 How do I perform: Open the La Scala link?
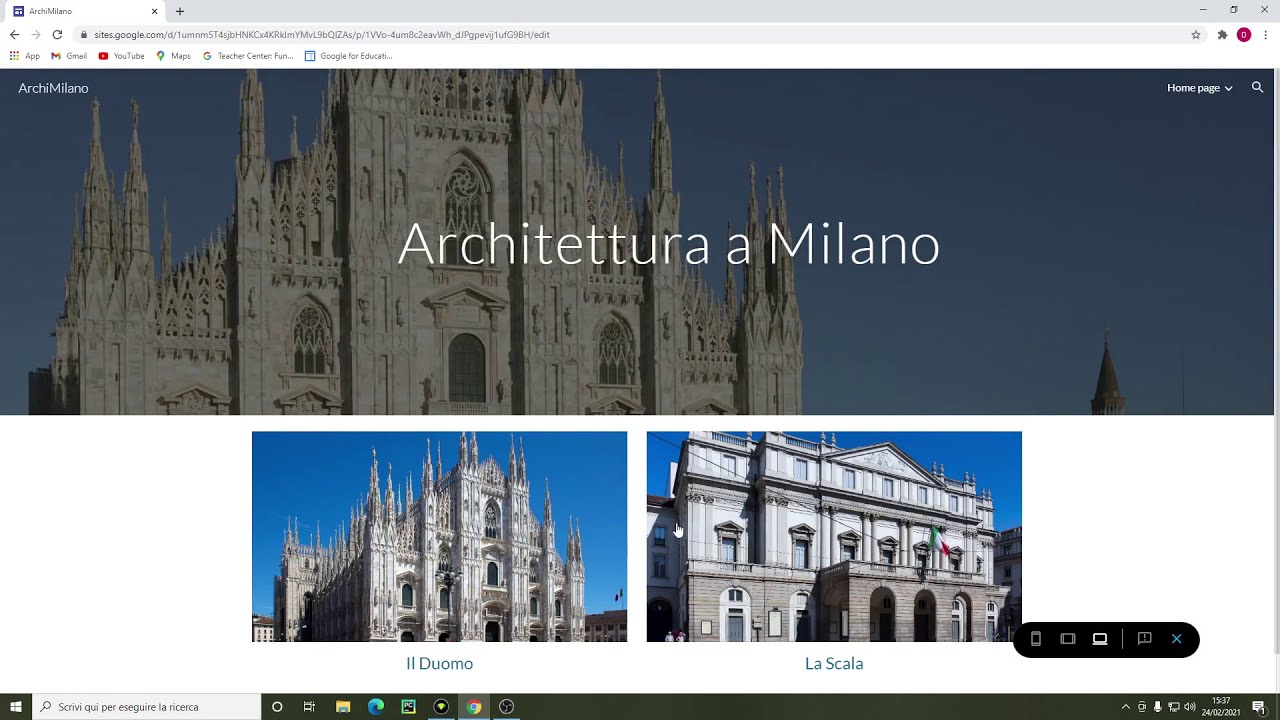(834, 663)
